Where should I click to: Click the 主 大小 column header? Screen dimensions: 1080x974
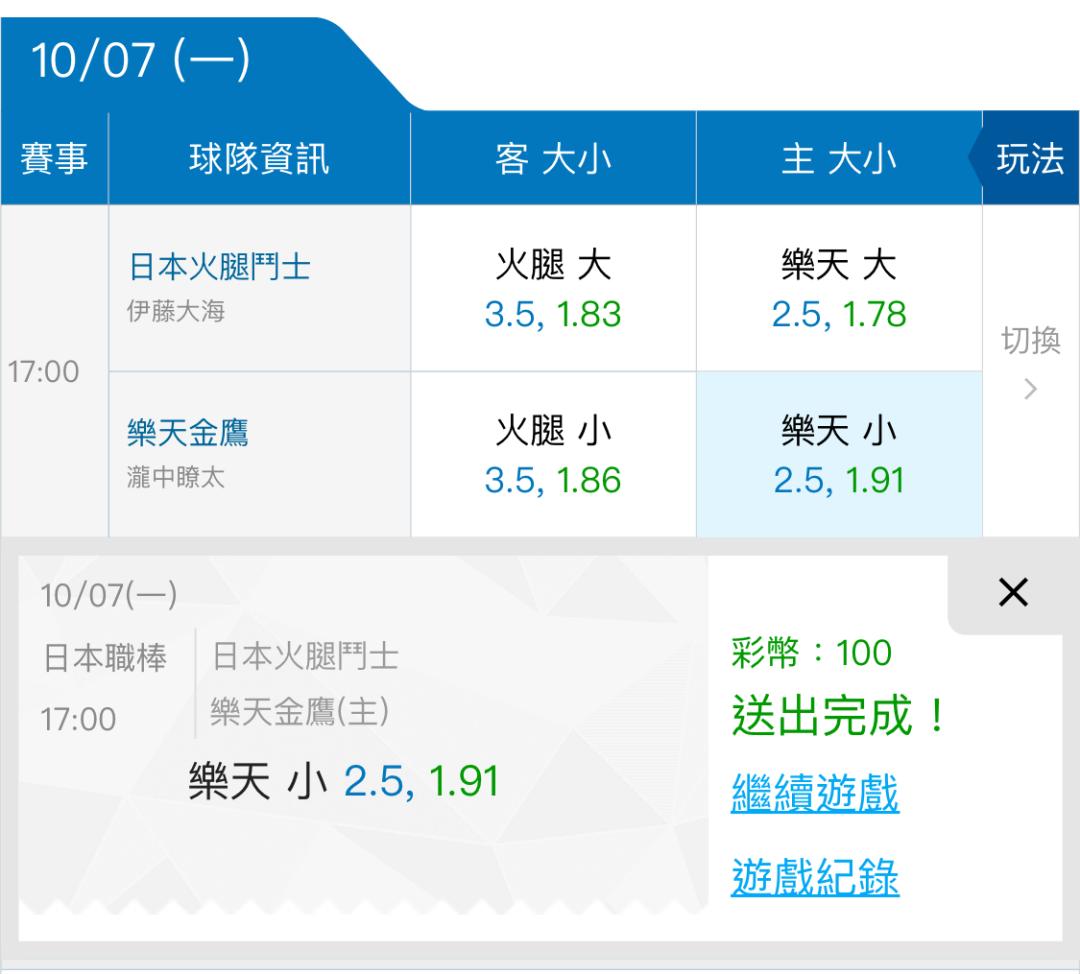(839, 158)
